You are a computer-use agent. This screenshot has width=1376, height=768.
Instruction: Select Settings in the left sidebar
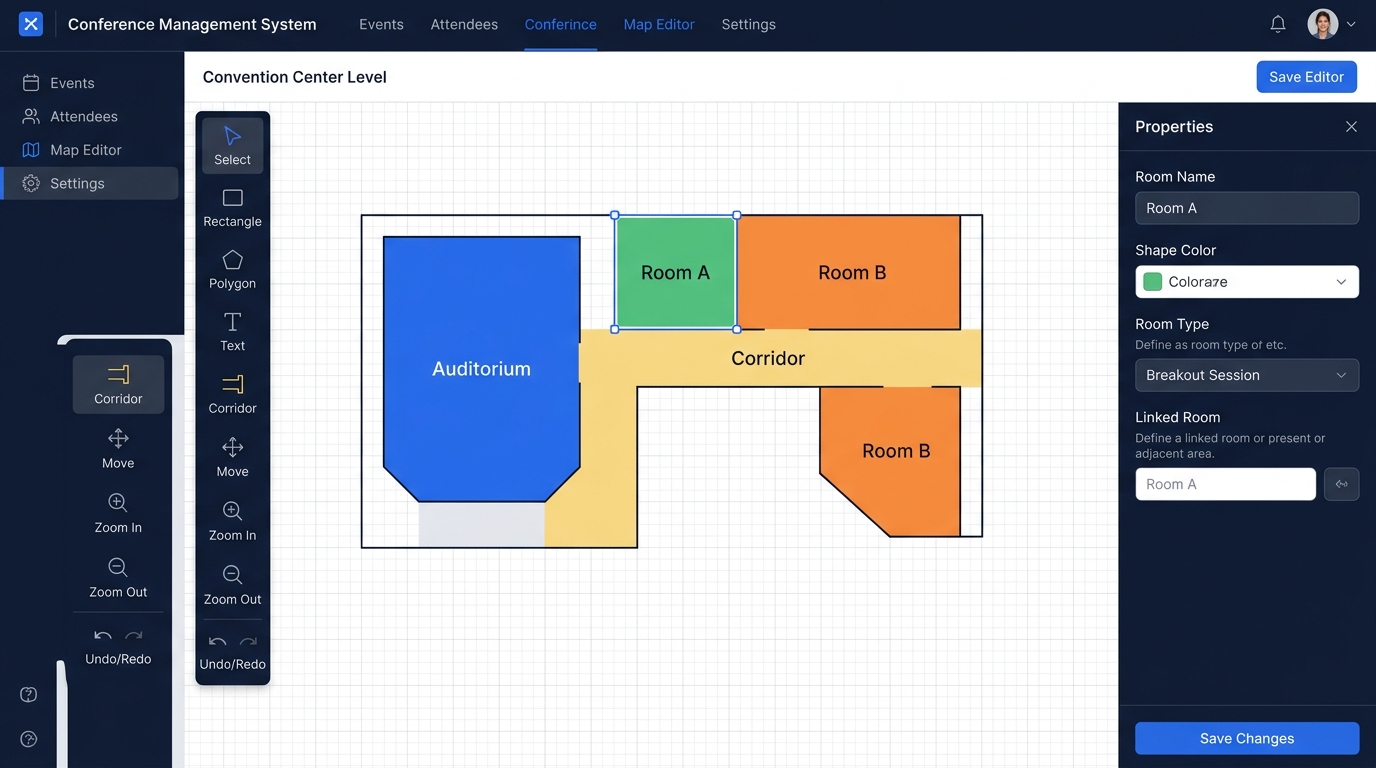point(90,183)
